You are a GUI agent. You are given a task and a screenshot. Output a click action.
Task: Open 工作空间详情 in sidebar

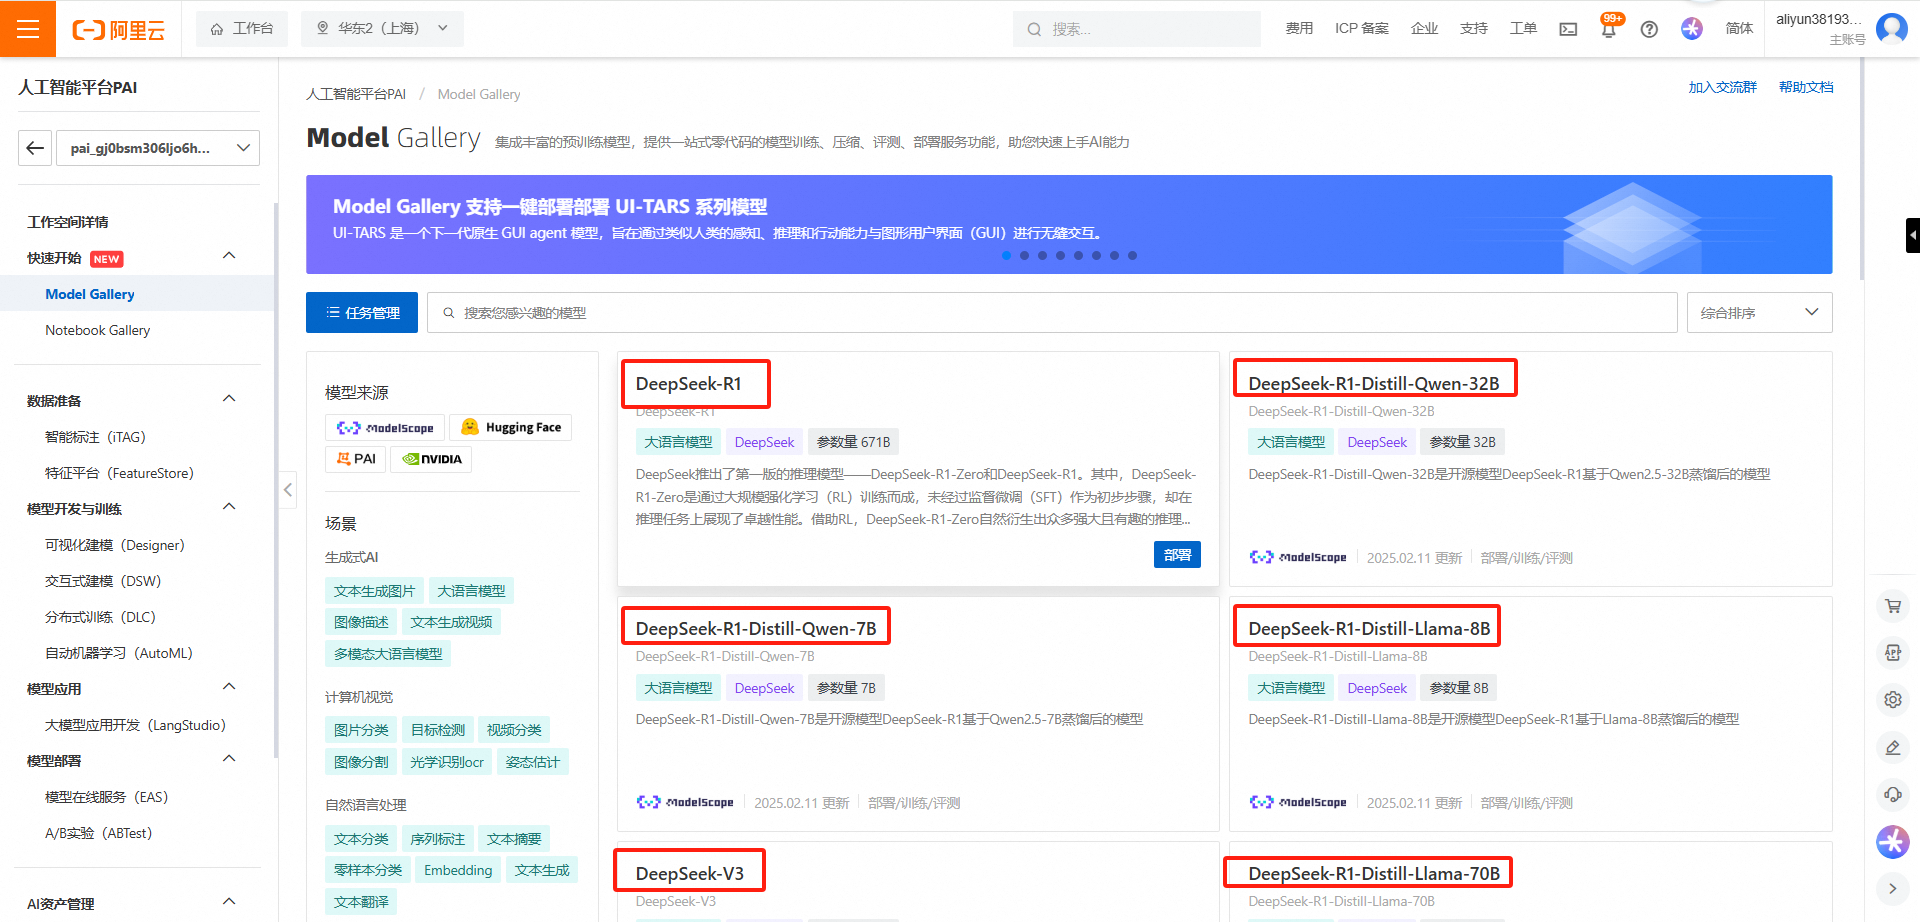pyautogui.click(x=68, y=222)
